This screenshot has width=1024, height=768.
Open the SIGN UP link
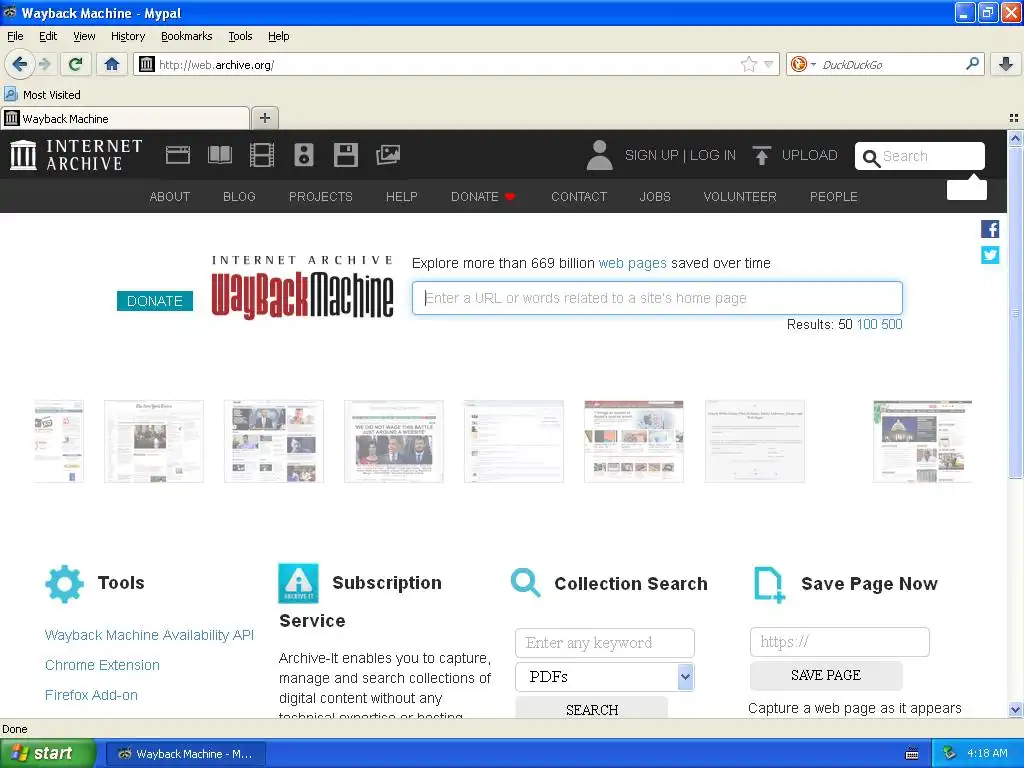click(652, 155)
